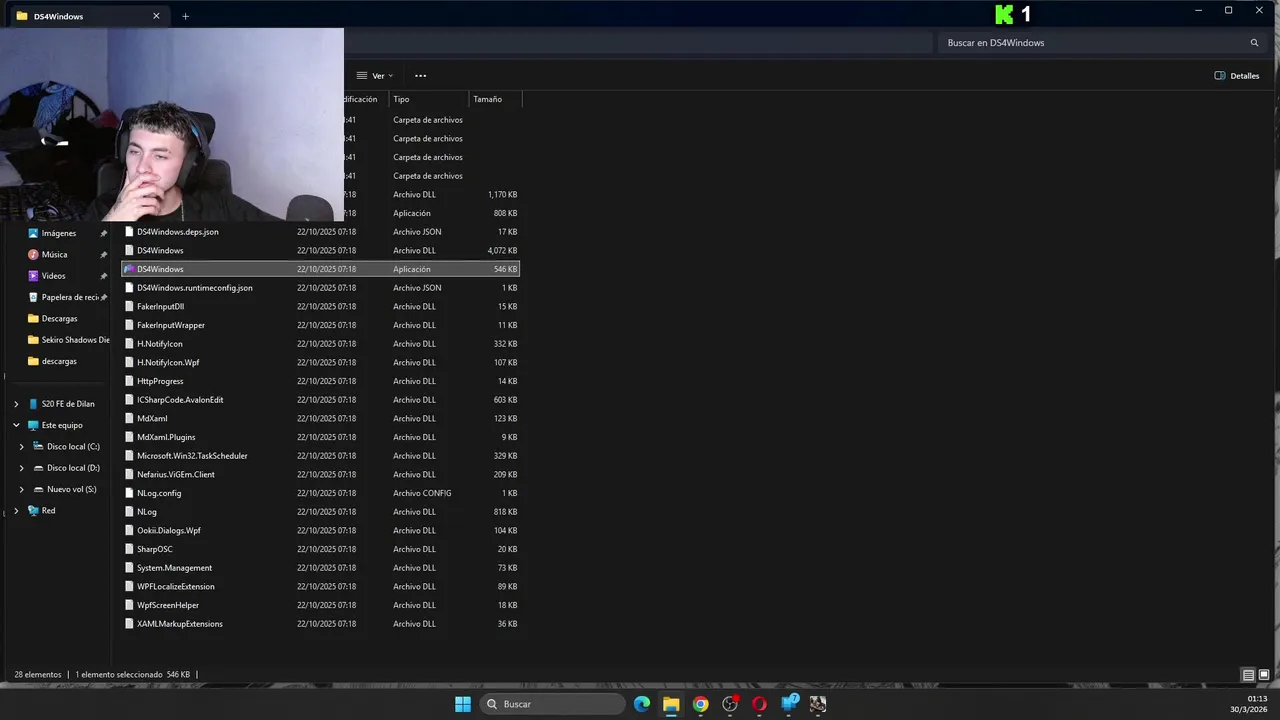Select the HttpProgress DLL icon
This screenshot has width=1280, height=720.
[x=129, y=381]
